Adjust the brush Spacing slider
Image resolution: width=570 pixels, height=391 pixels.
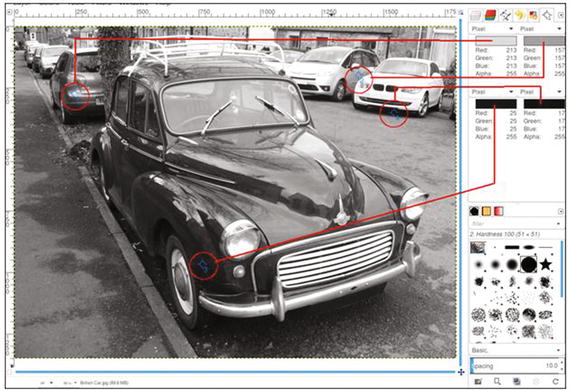coord(516,366)
